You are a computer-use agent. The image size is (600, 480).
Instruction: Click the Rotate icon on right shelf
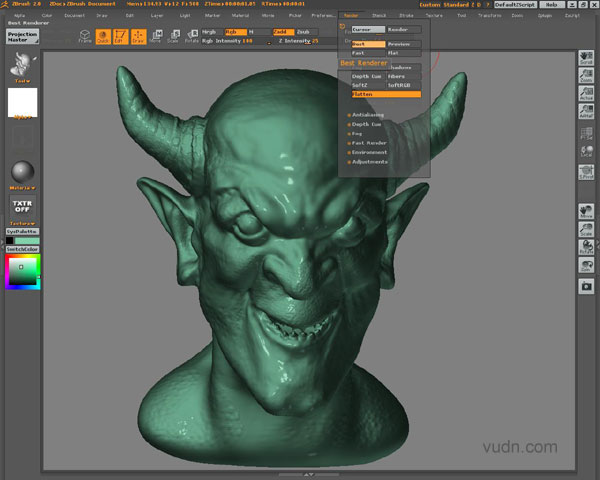[586, 247]
